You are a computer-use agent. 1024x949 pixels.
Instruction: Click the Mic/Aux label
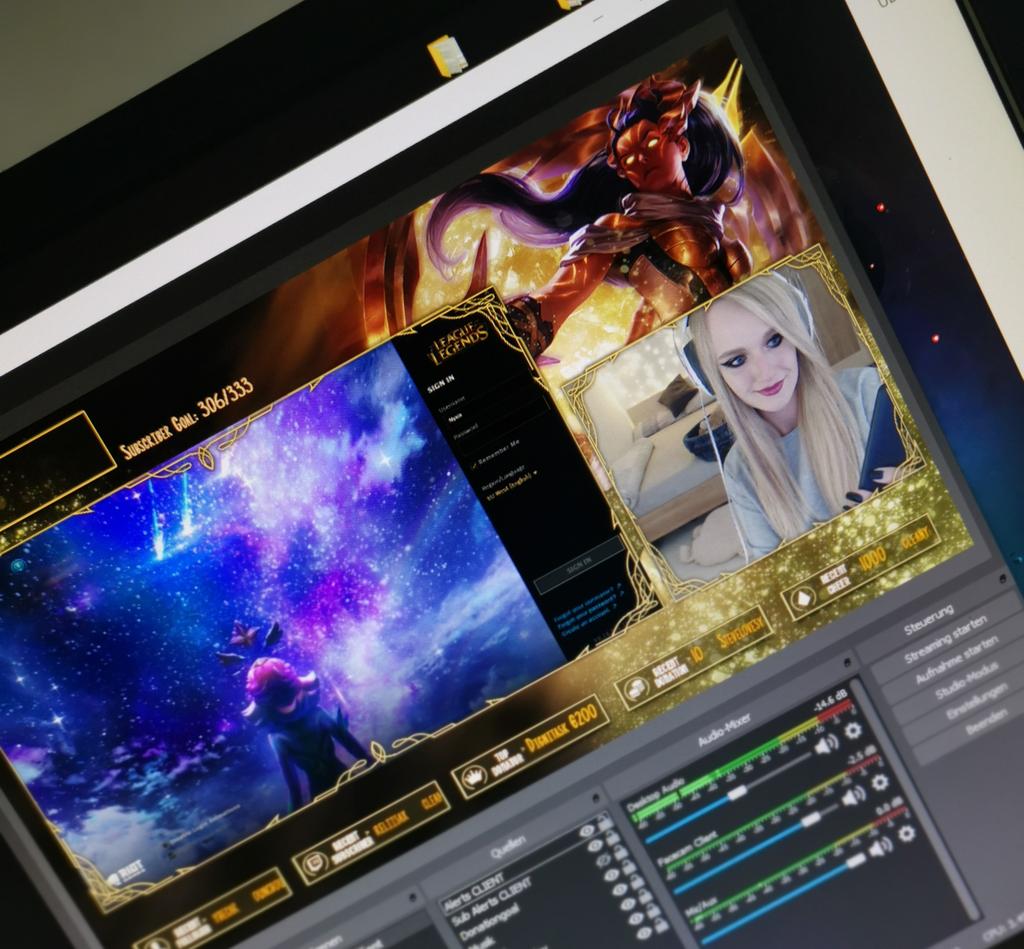point(701,909)
